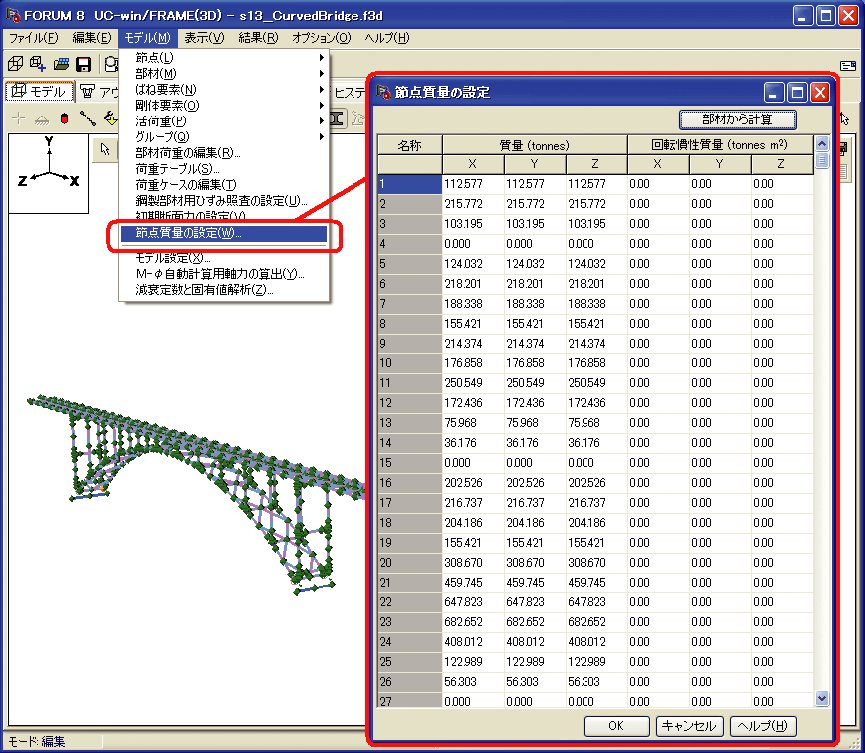The image size is (865, 753).
Task: Click the 部材から計算 button
Action: 738,119
